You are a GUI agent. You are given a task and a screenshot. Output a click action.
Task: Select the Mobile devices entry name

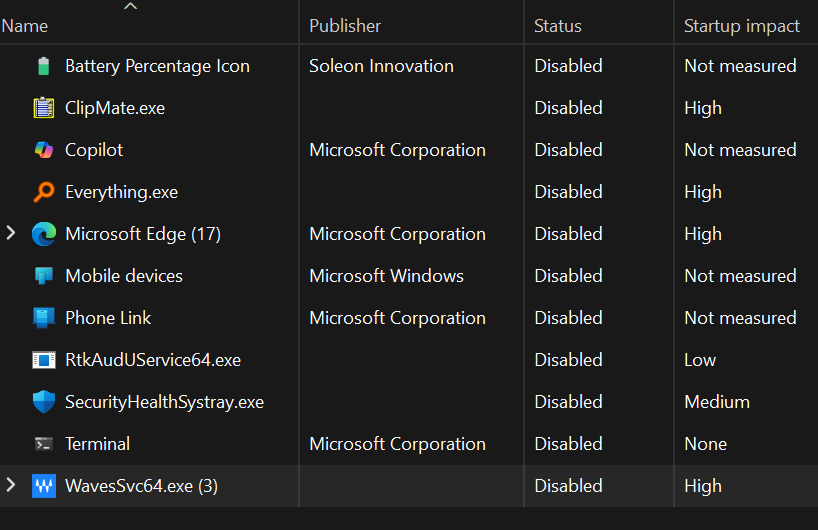[x=124, y=276]
